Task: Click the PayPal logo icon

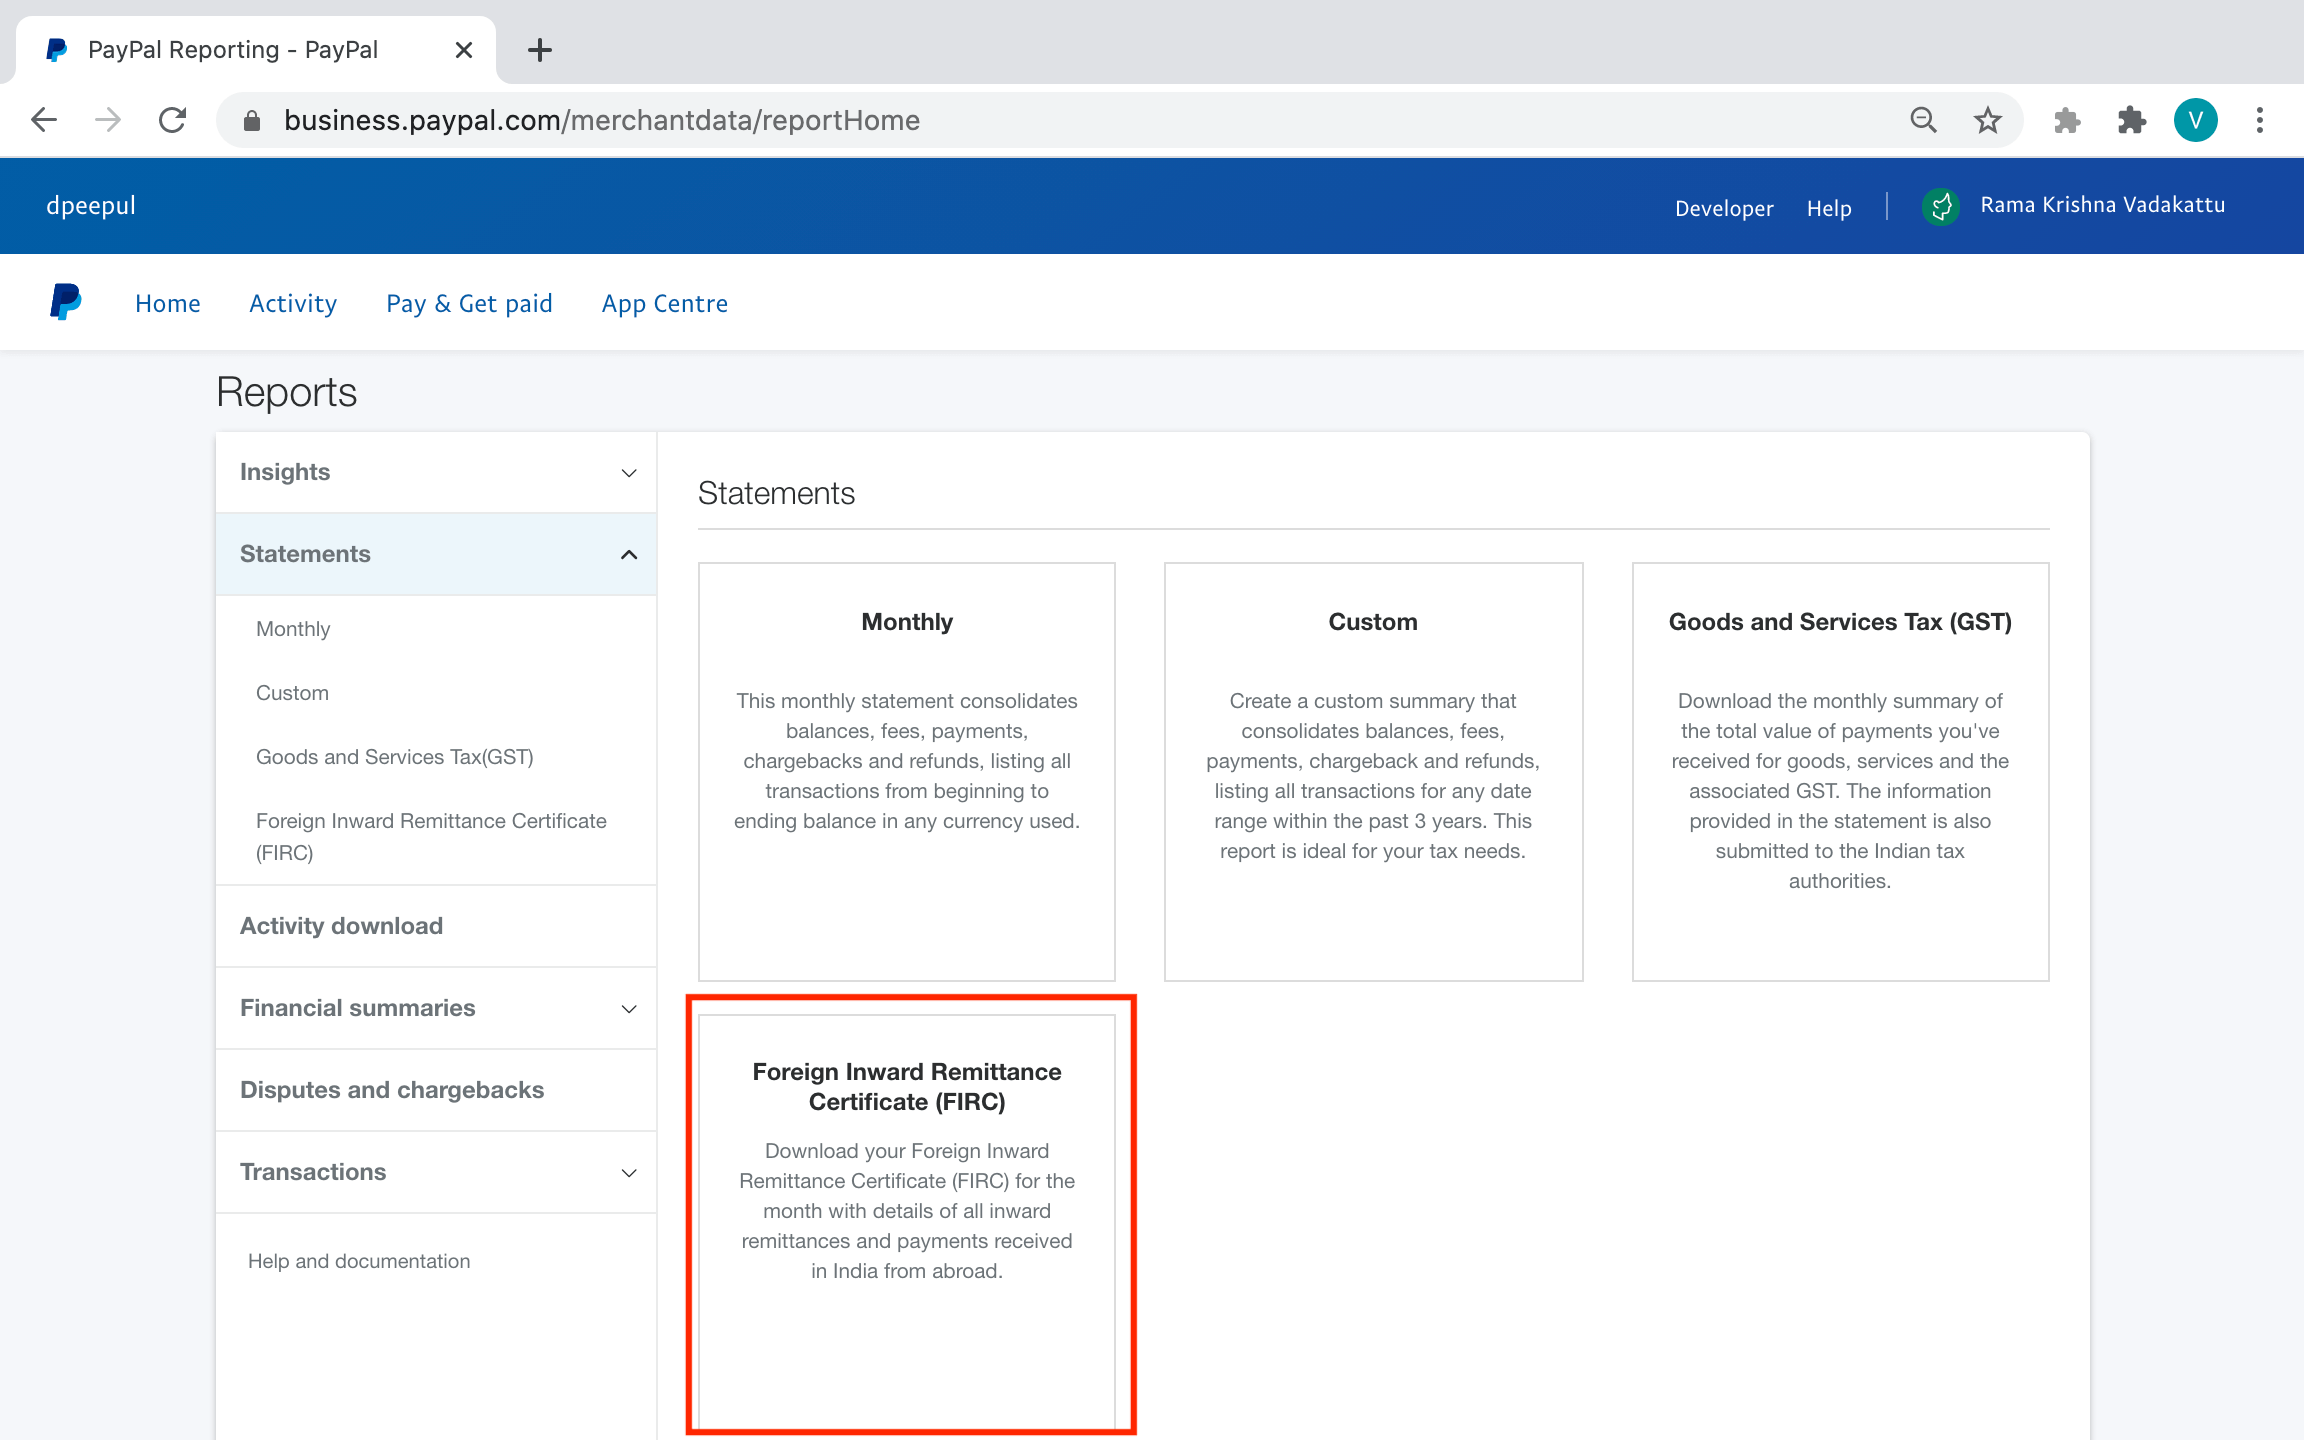Action: point(66,302)
